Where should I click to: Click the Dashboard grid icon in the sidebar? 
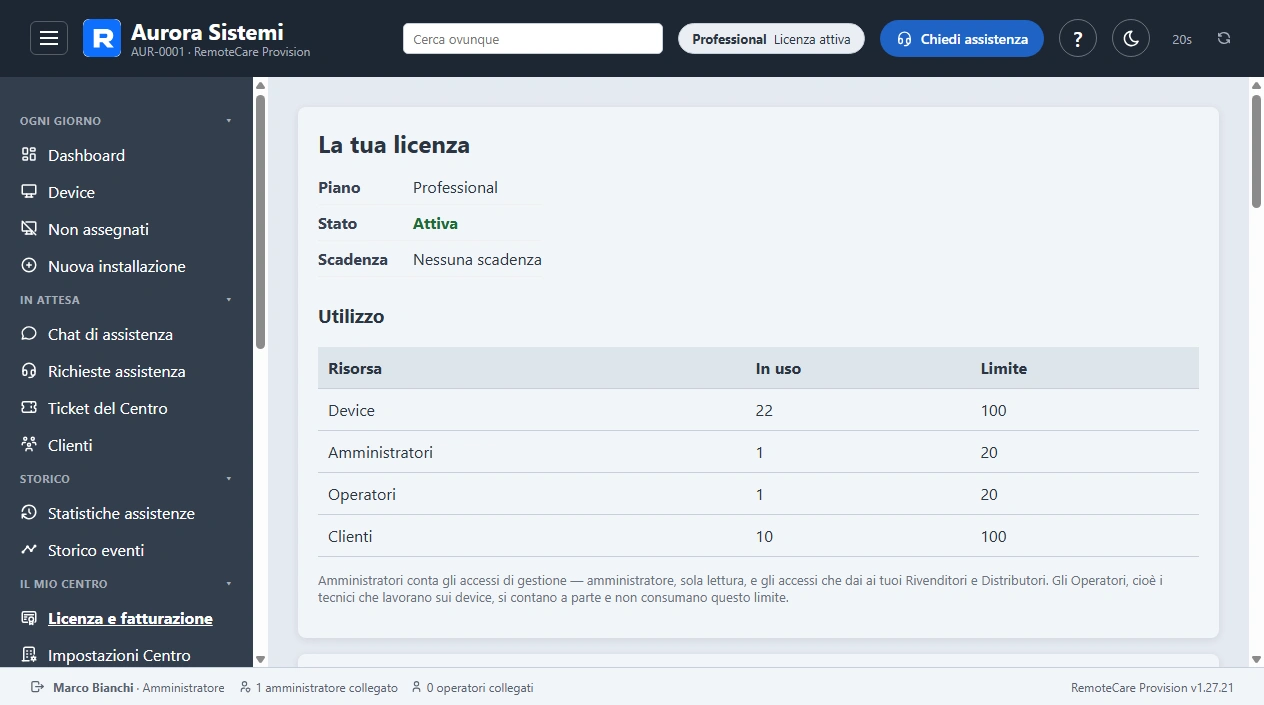(29, 155)
